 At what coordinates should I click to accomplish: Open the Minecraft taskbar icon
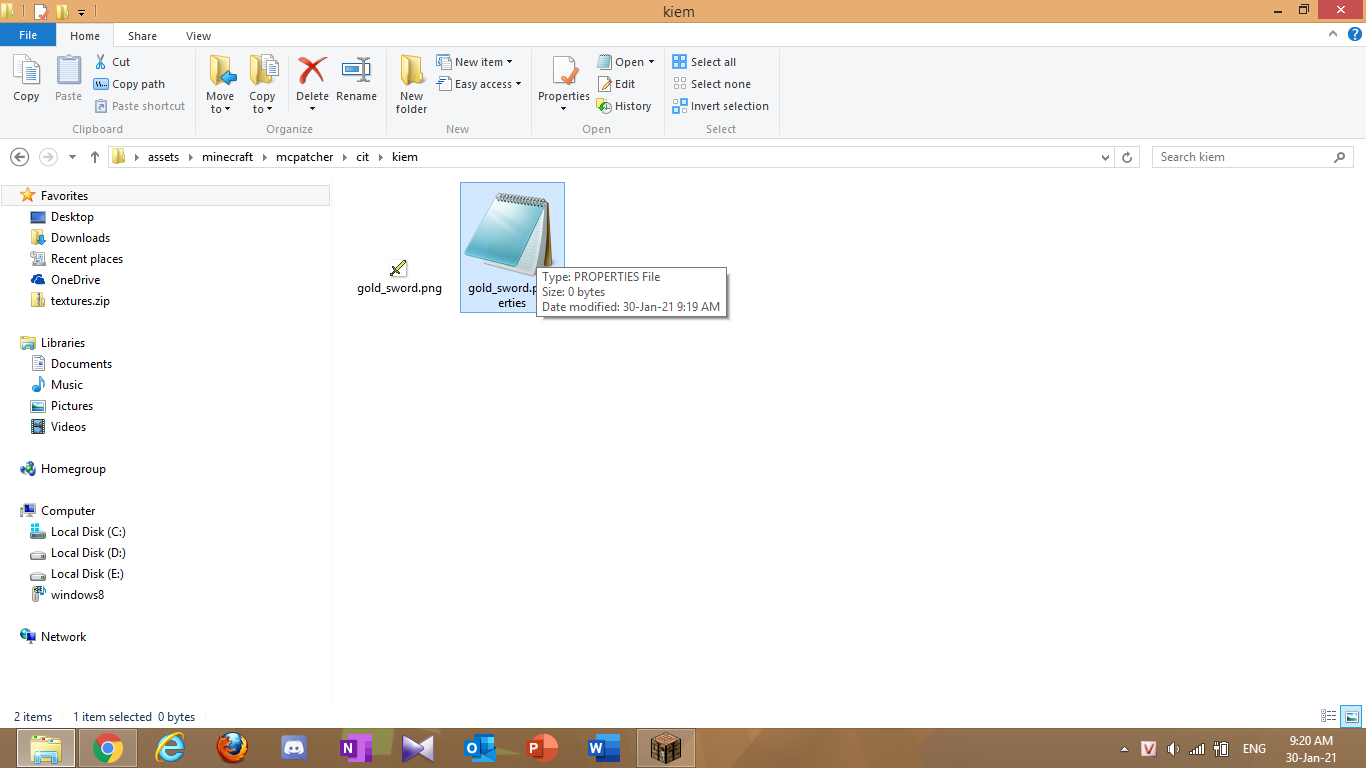tap(665, 748)
